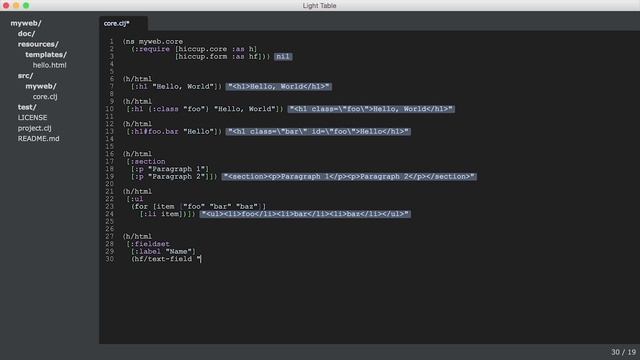Click the :ul keyword on line 22
The height and width of the screenshot is (360, 640).
(x=137, y=199)
